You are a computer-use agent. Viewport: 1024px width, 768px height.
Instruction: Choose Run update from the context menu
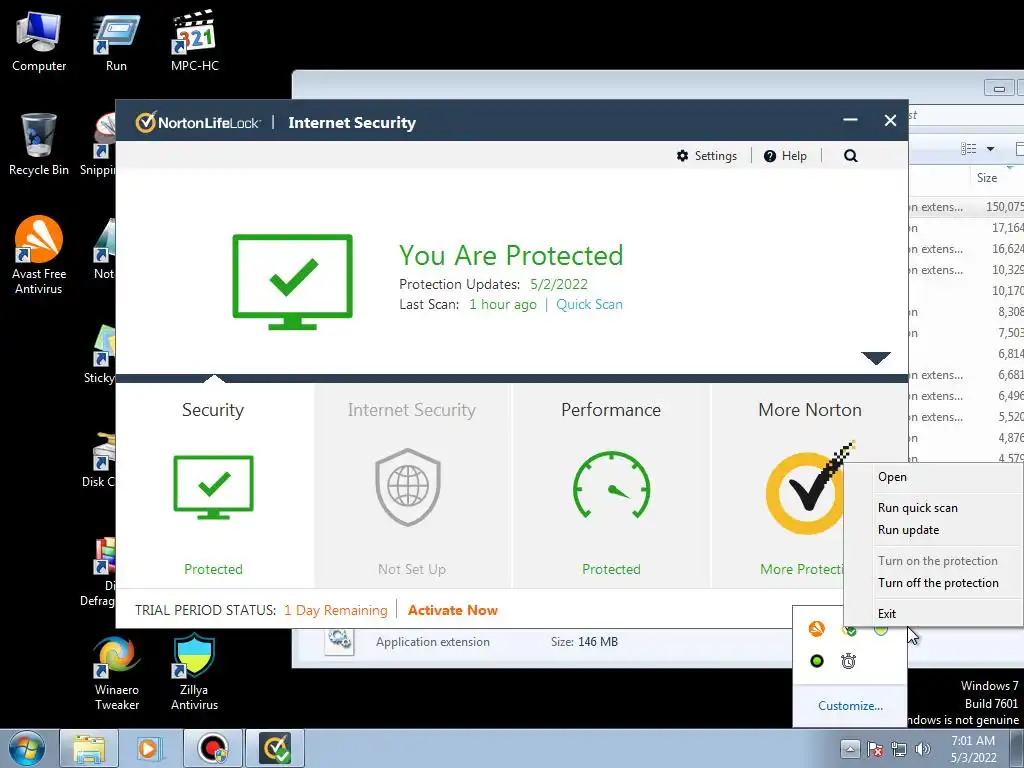pyautogui.click(x=934, y=530)
